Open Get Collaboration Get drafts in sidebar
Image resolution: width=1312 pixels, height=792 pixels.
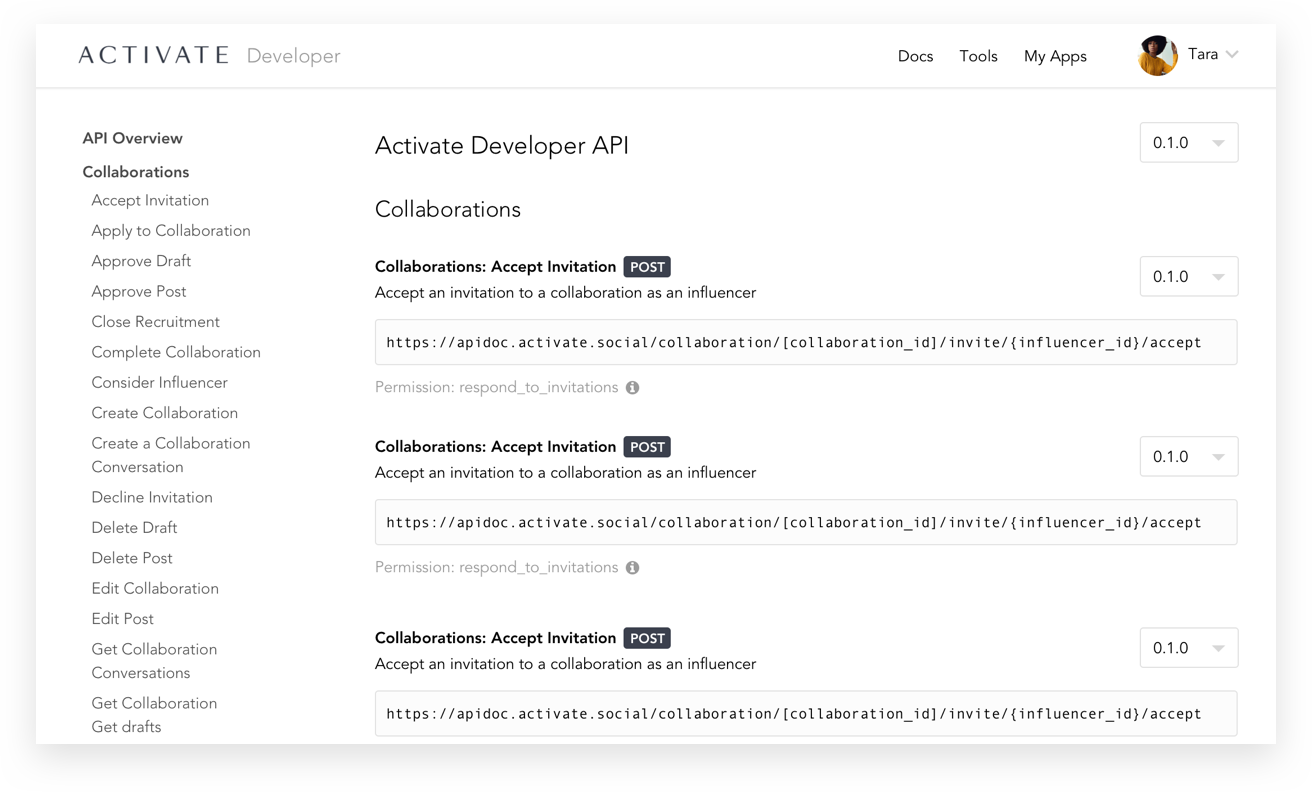(154, 715)
